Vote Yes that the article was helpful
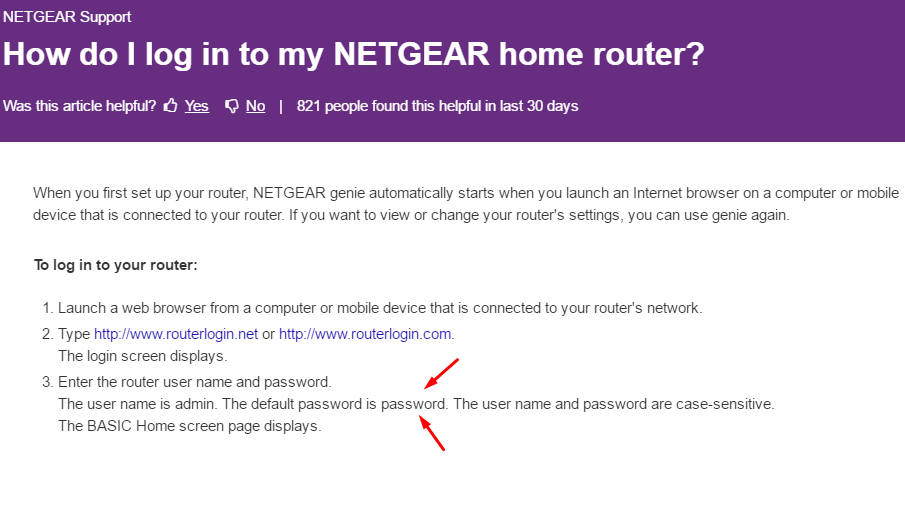This screenshot has width=905, height=513. click(x=197, y=106)
